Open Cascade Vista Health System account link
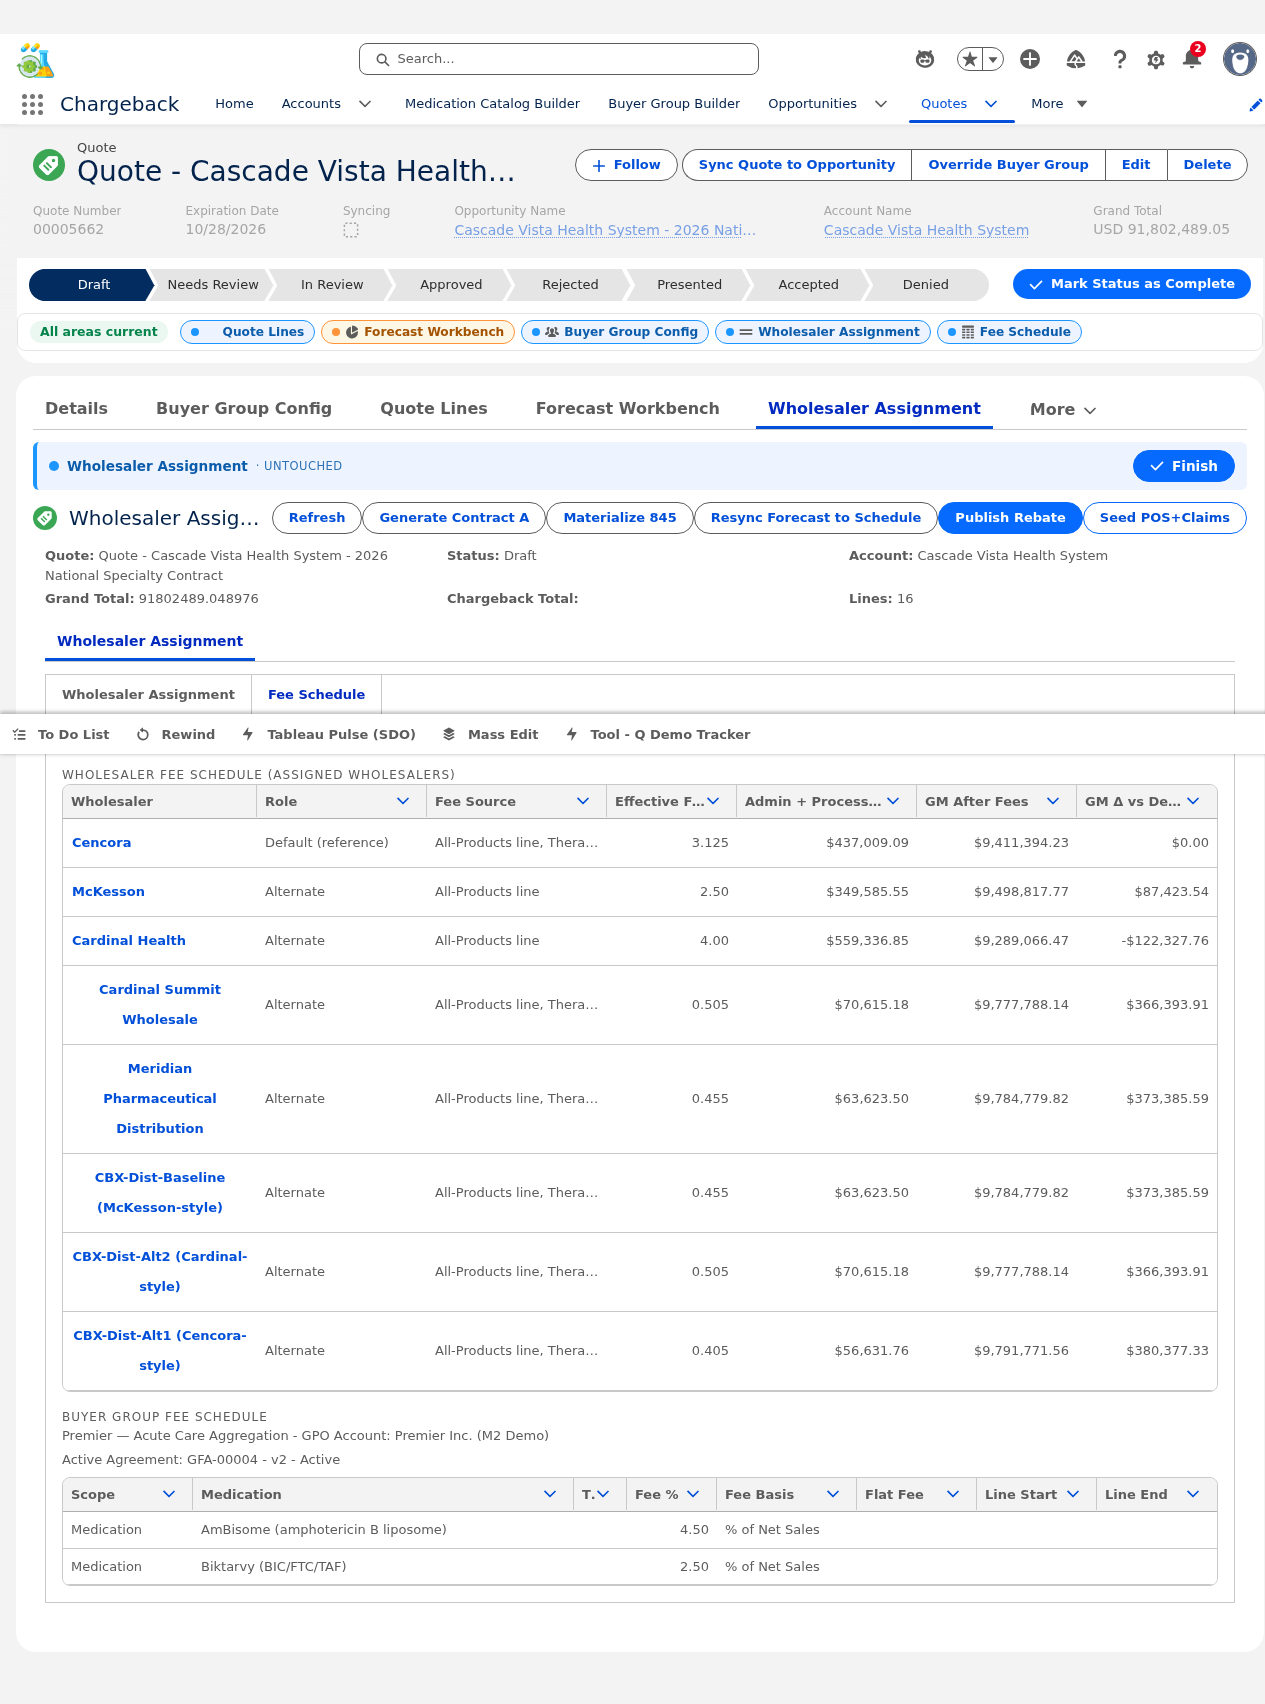Viewport: 1265px width, 1704px height. click(x=926, y=230)
